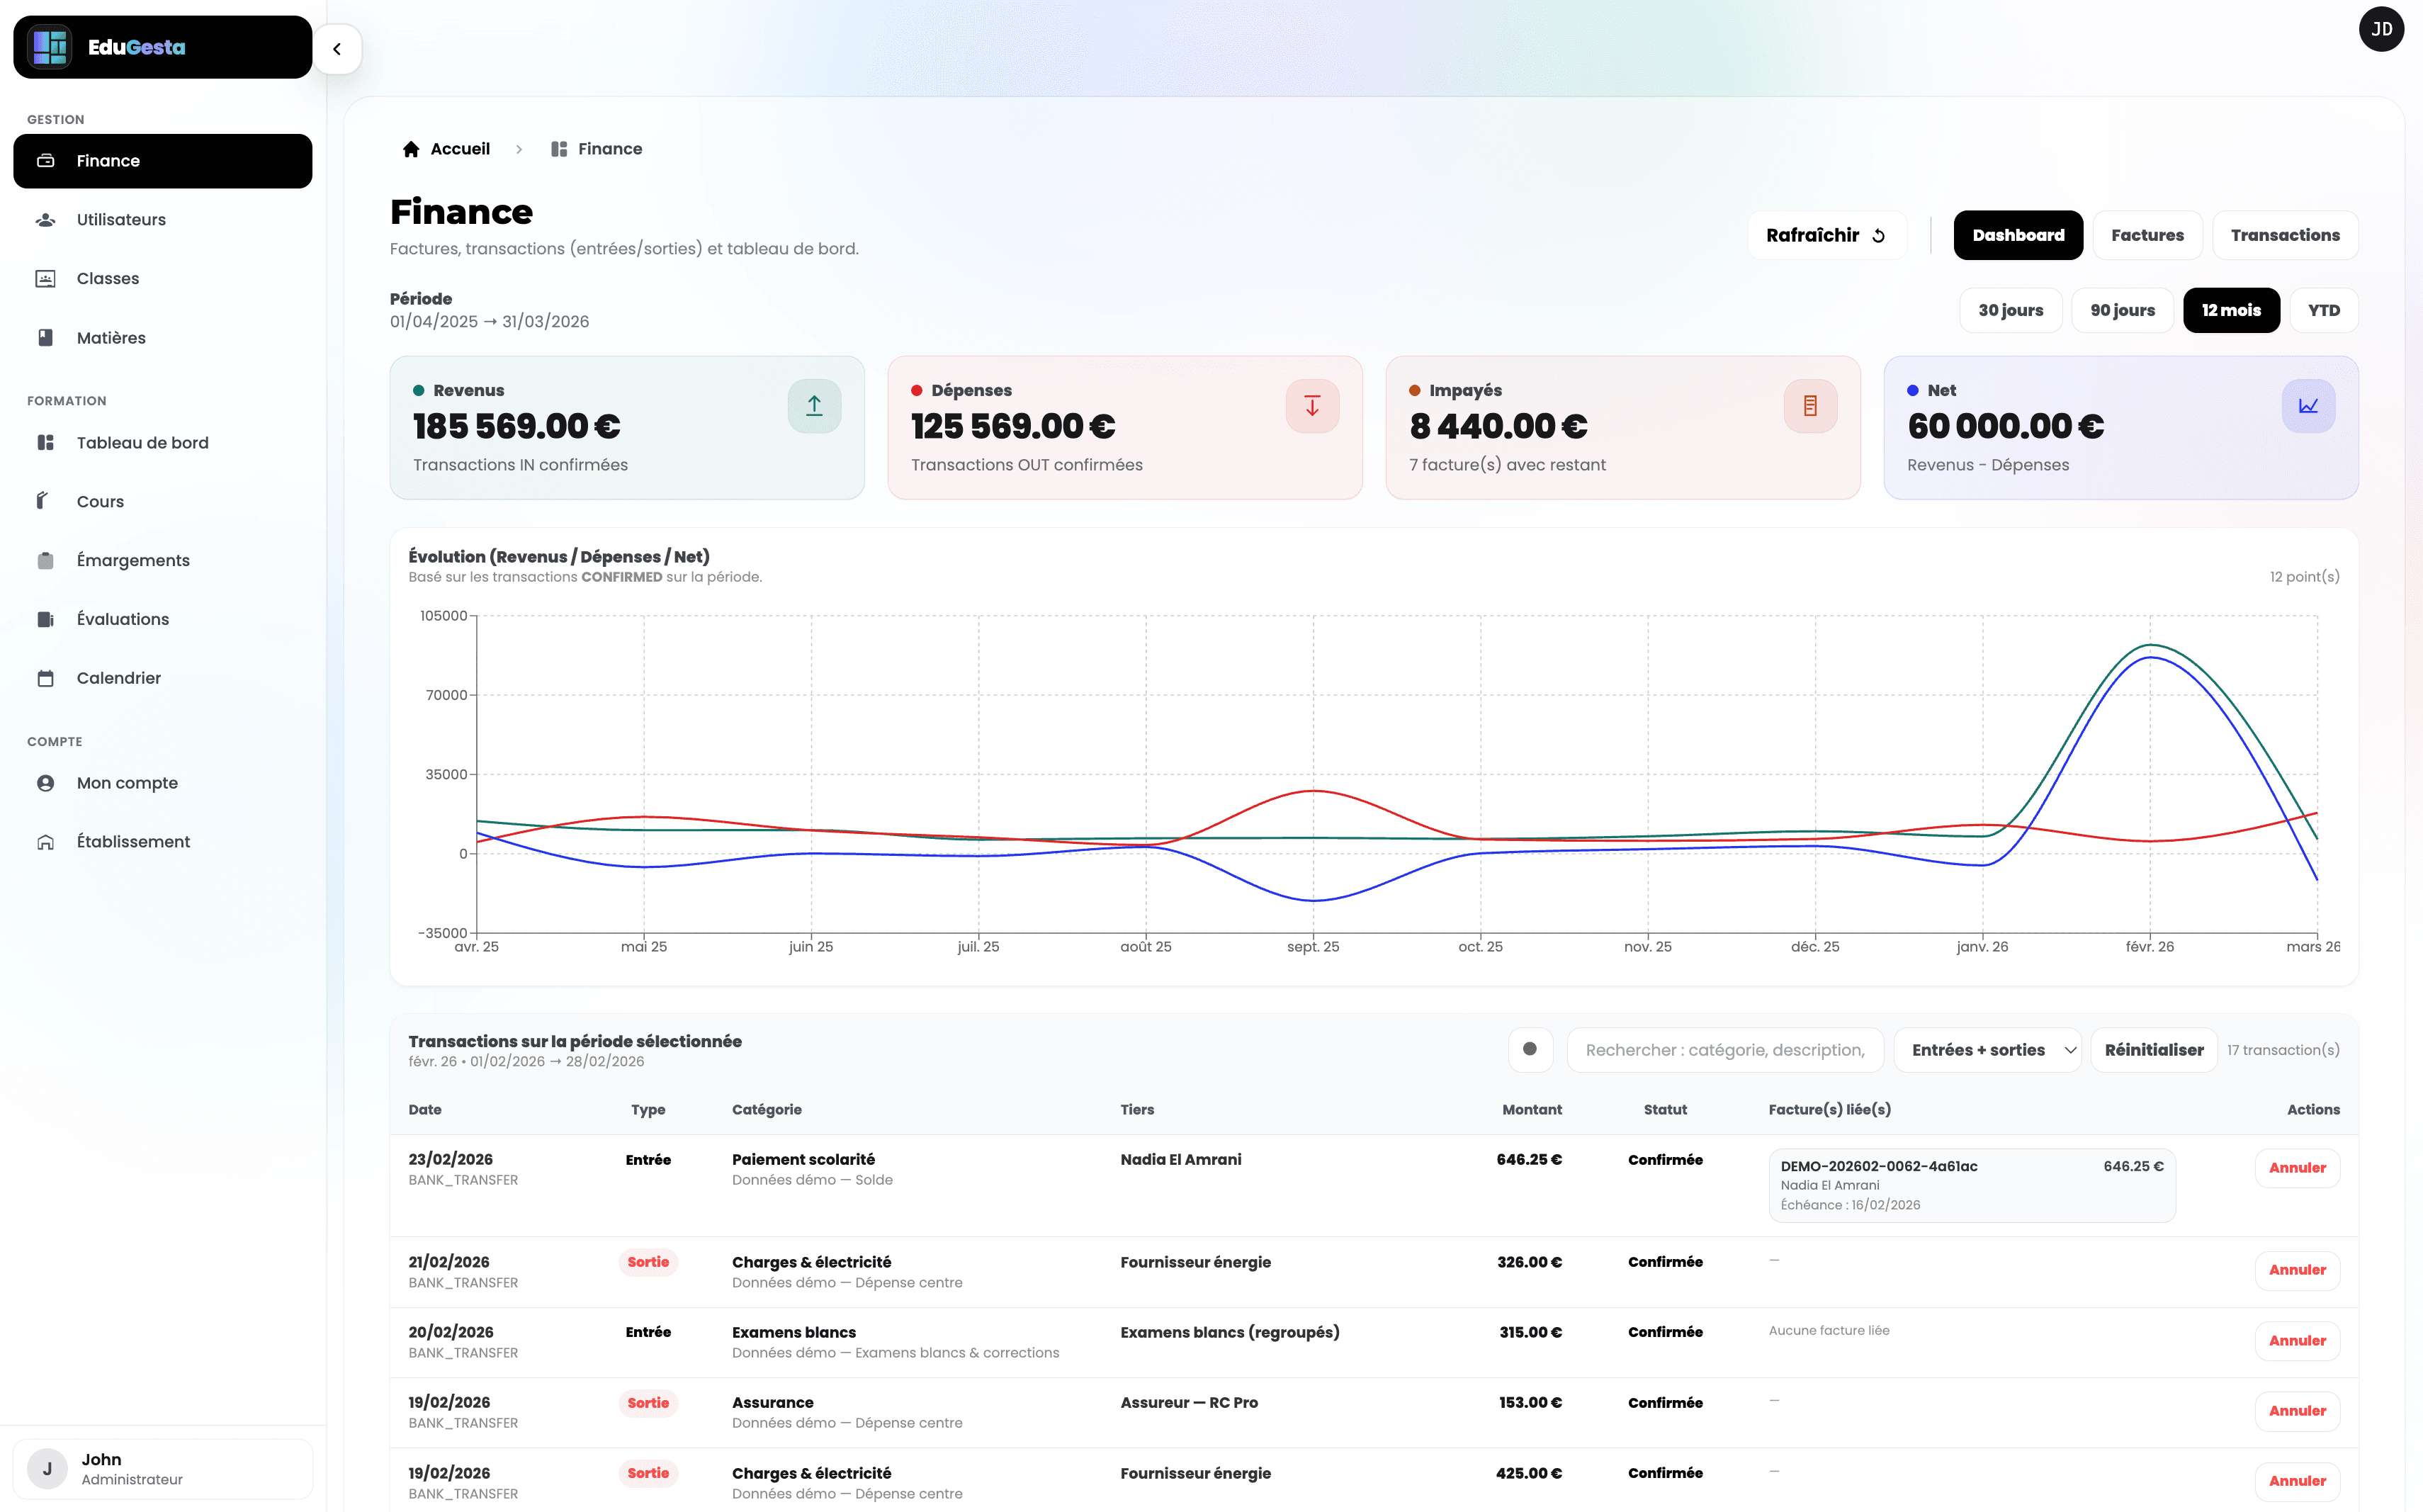
Task: Open Tableau de bord under Formation
Action: [x=143, y=442]
